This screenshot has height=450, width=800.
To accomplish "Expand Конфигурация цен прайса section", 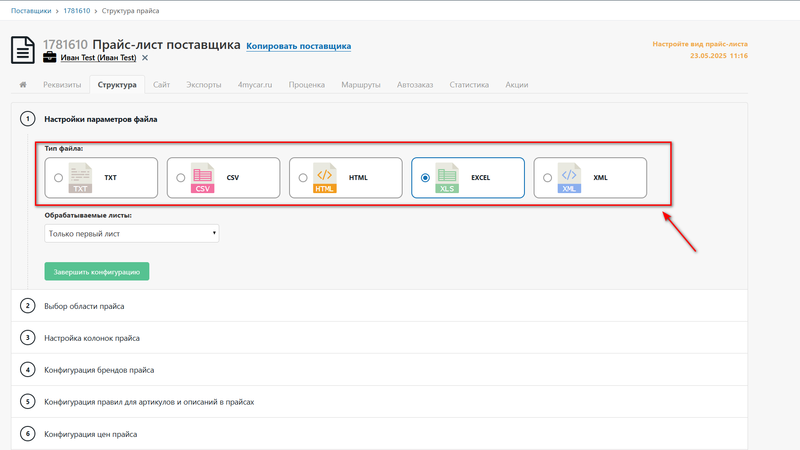I will point(379,434).
